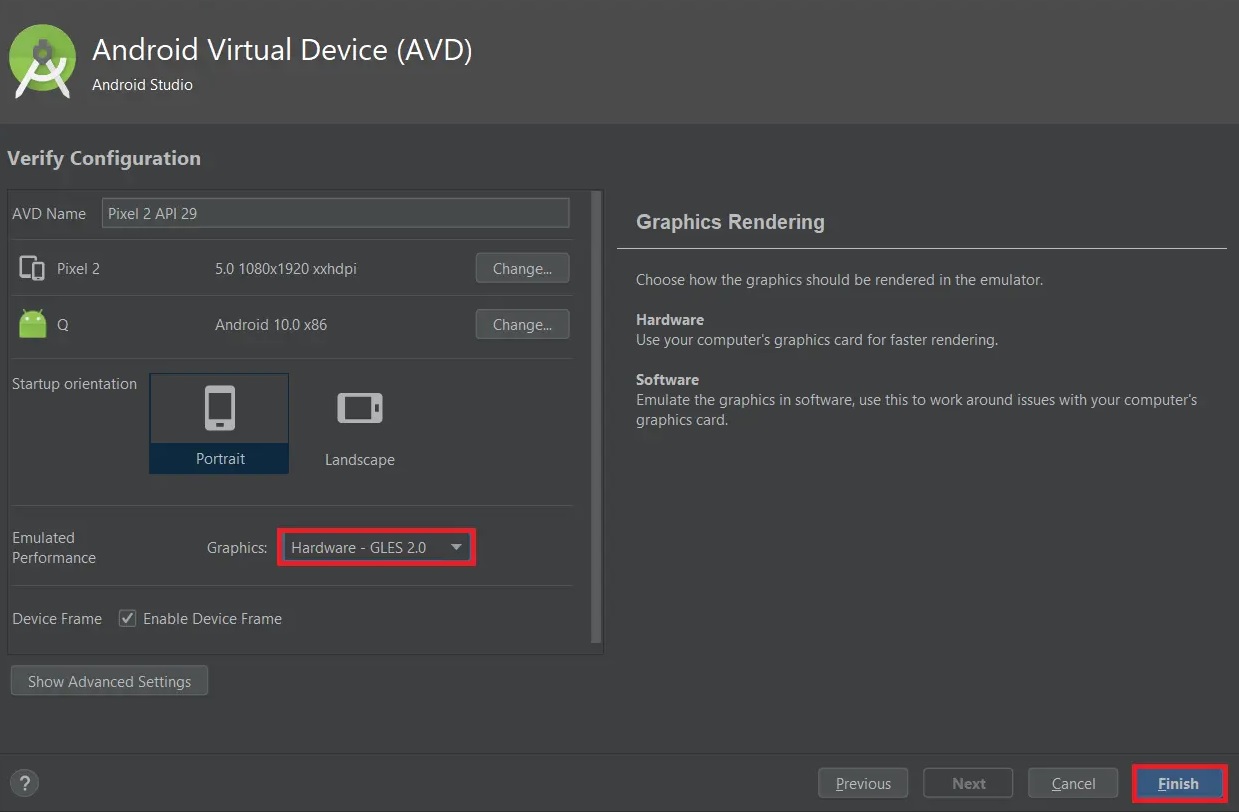This screenshot has width=1239, height=812.
Task: Click the Next button
Action: [x=968, y=783]
